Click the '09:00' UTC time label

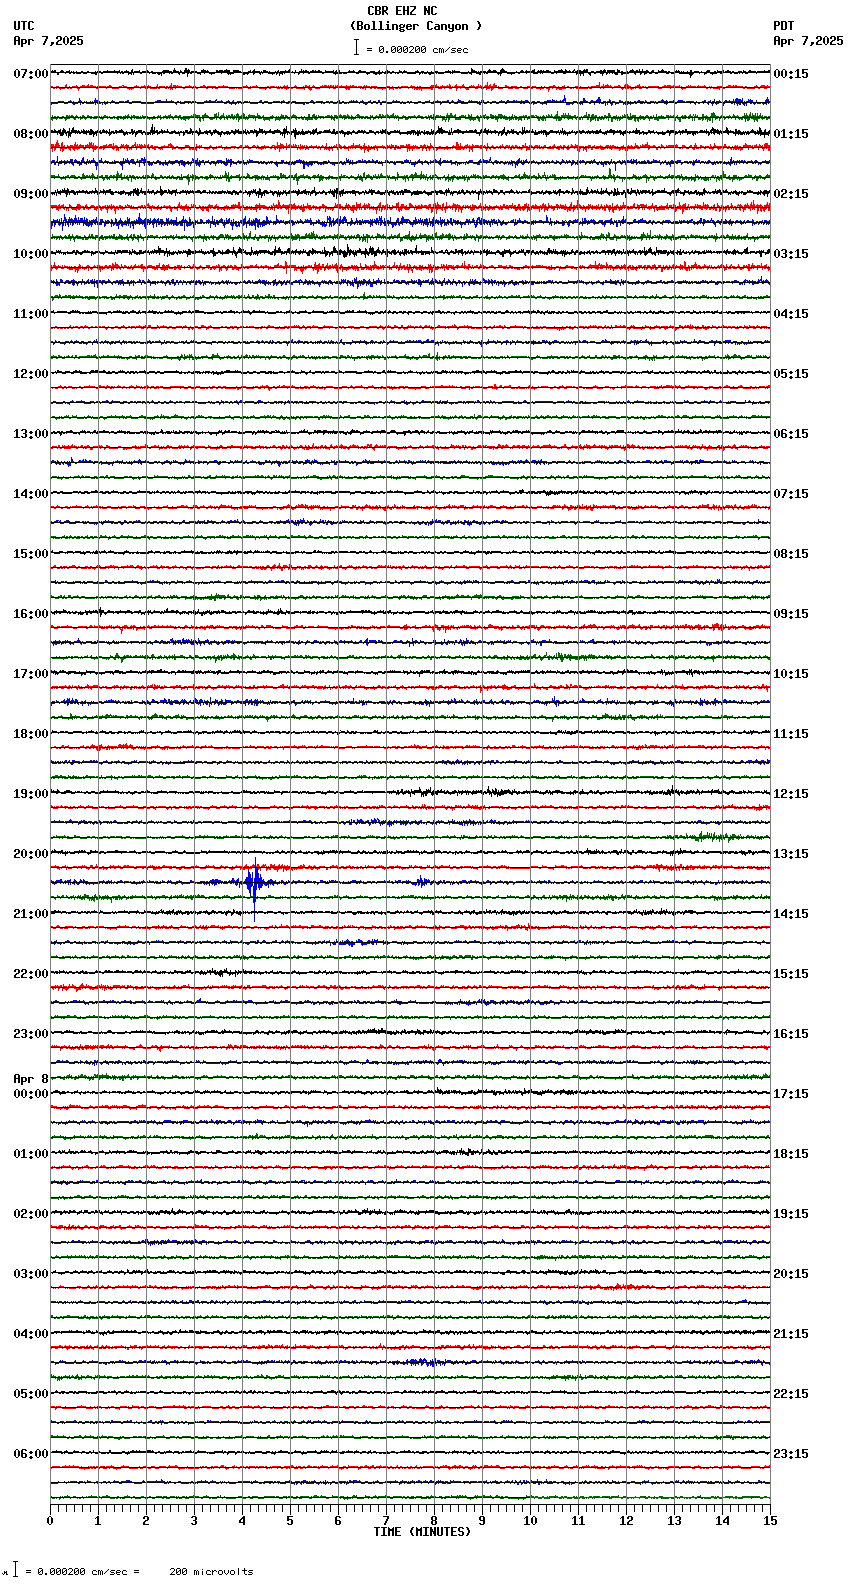31,194
